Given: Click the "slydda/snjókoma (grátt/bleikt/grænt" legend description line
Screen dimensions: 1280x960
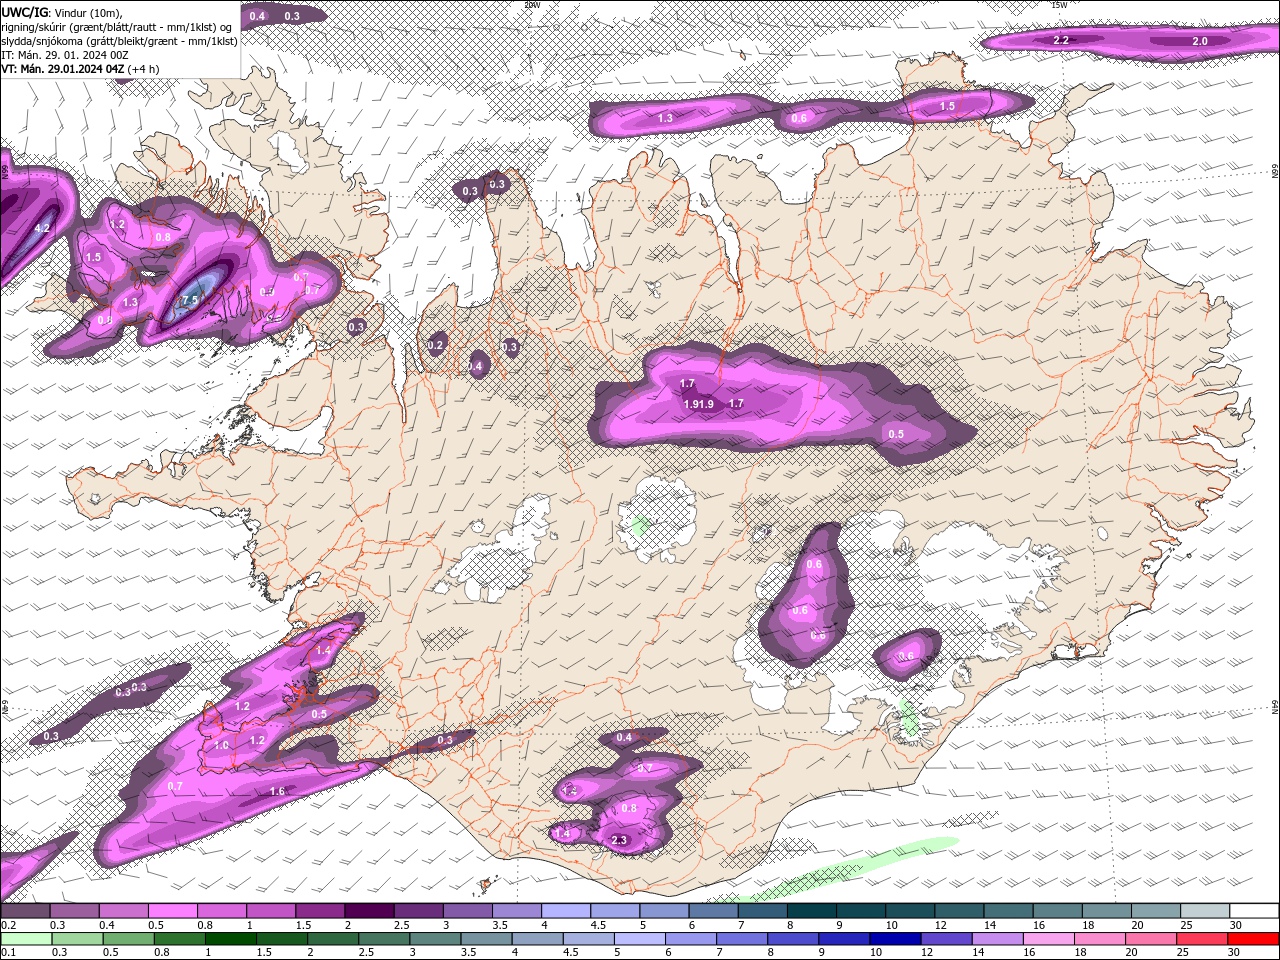Looking at the screenshot, I should pos(119,41).
